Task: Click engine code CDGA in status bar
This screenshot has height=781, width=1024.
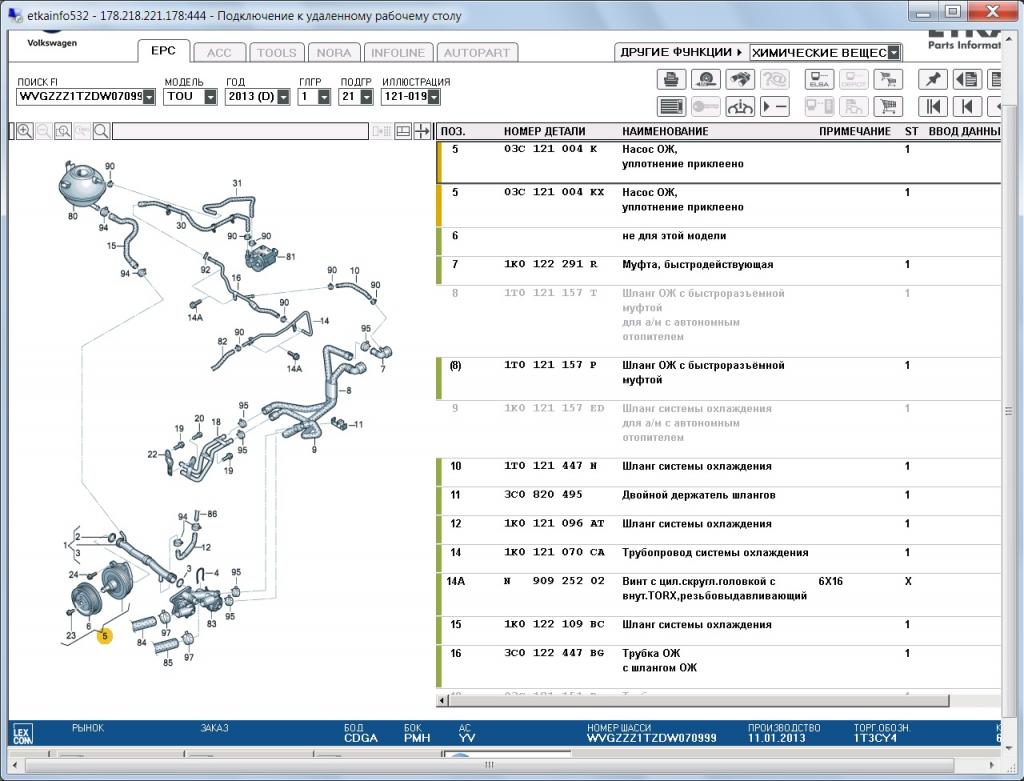Action: coord(360,738)
